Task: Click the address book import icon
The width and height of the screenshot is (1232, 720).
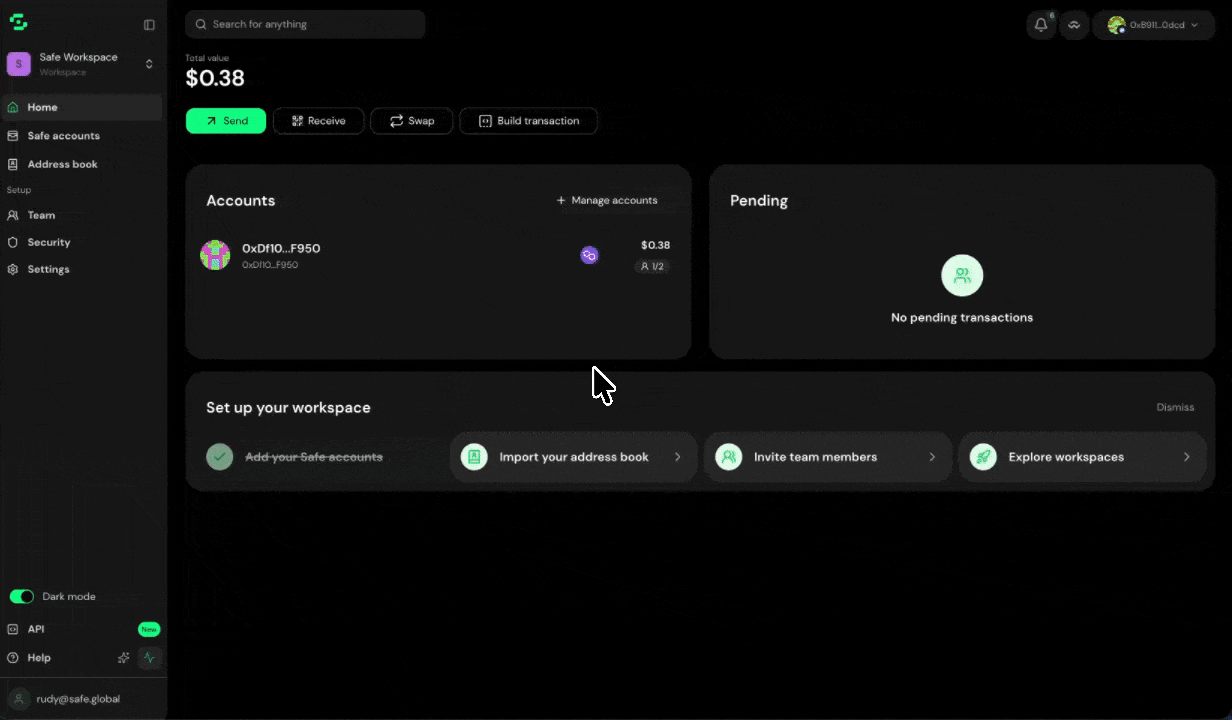Action: [x=474, y=457]
